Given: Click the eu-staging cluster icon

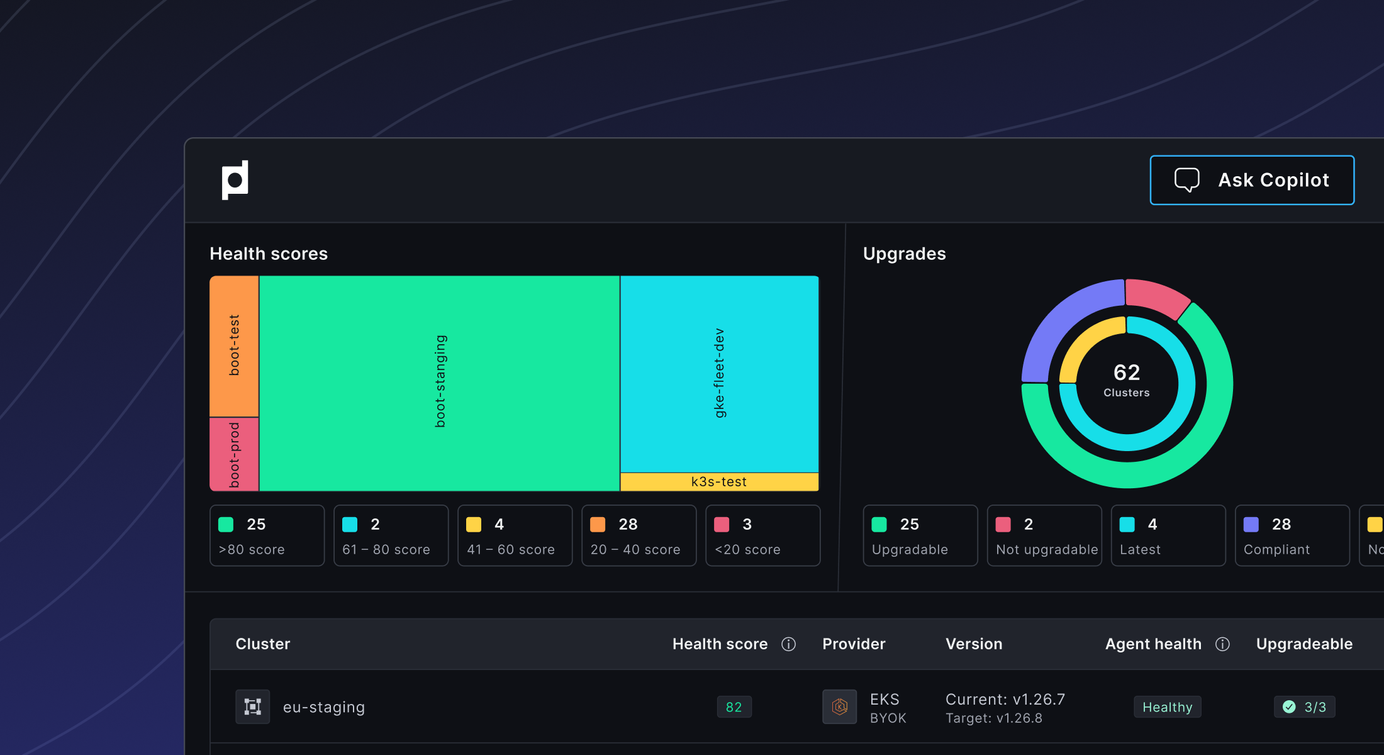Looking at the screenshot, I should pos(252,707).
